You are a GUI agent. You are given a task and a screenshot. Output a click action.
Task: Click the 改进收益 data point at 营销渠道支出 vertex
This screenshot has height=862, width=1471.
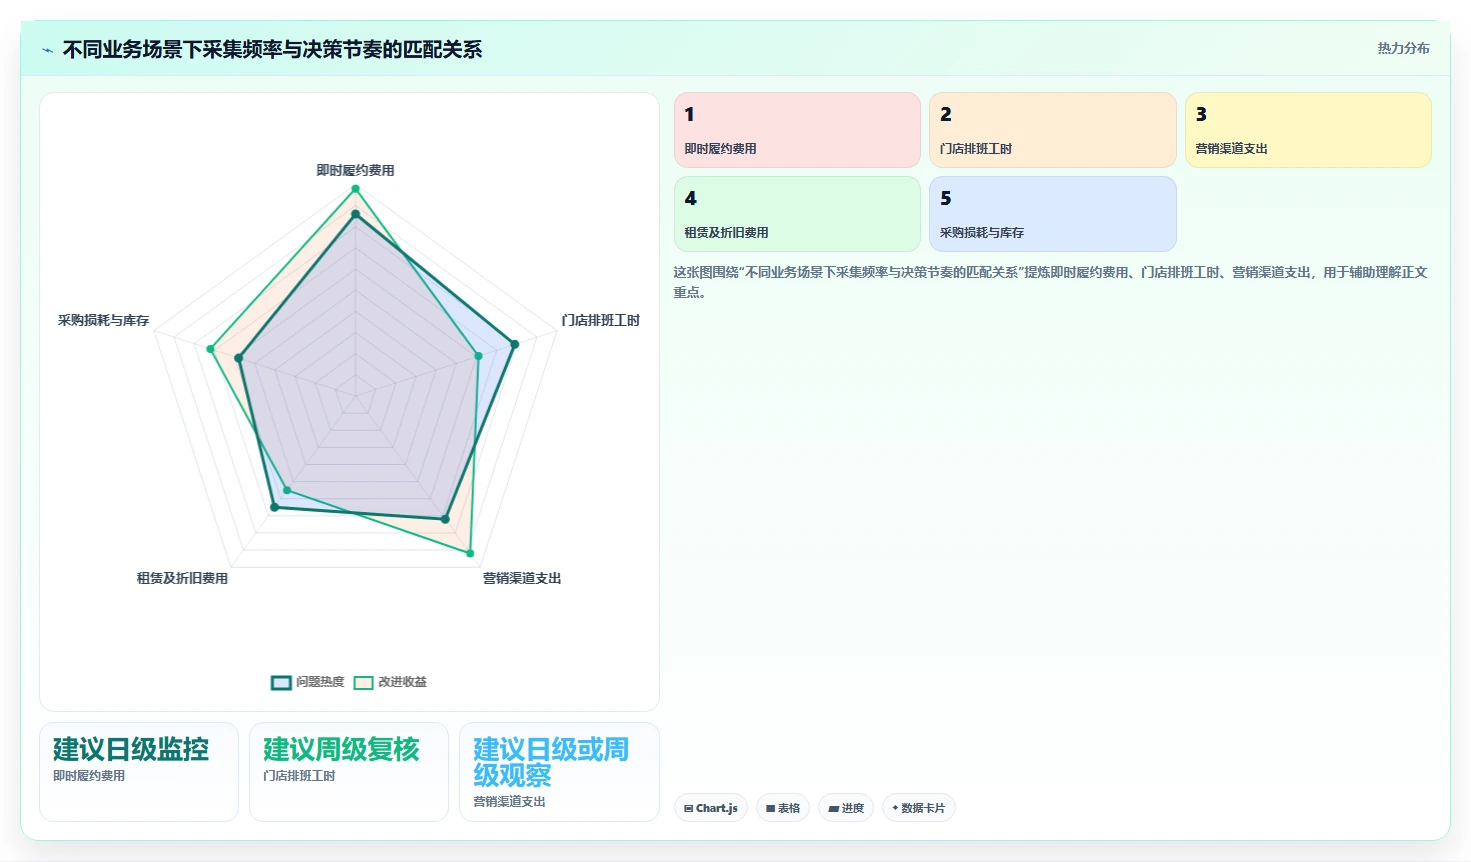point(470,553)
